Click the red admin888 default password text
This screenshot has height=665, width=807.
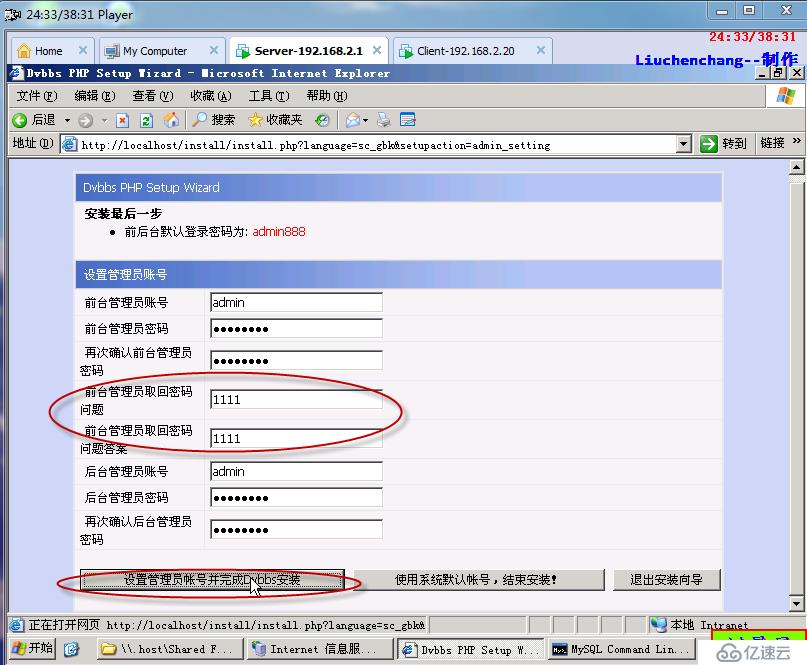[x=278, y=232]
